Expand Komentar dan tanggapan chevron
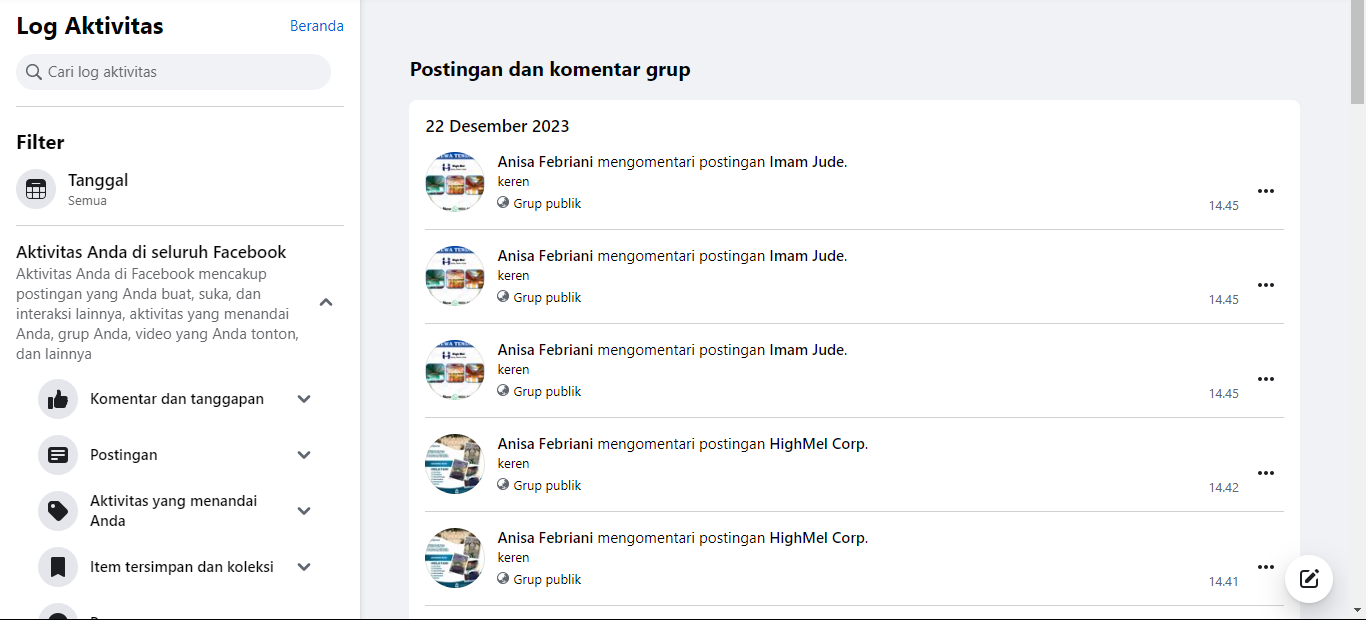Viewport: 1366px width, 620px height. pyautogui.click(x=305, y=399)
